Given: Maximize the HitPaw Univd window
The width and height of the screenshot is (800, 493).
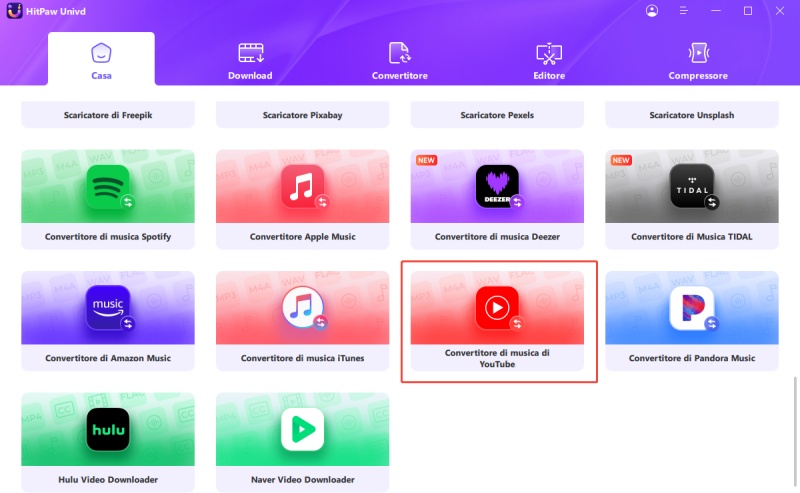Looking at the screenshot, I should [x=747, y=11].
